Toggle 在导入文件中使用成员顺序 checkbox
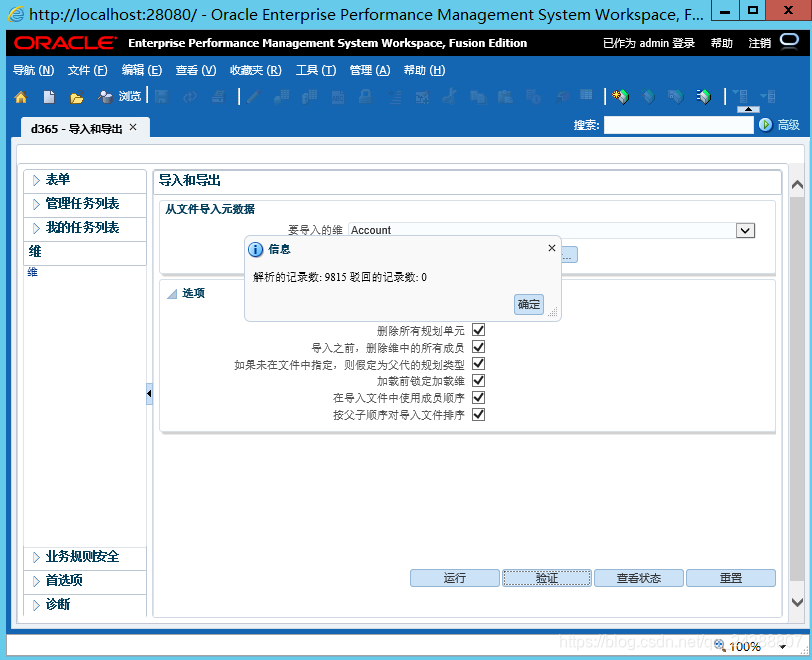 [x=478, y=398]
